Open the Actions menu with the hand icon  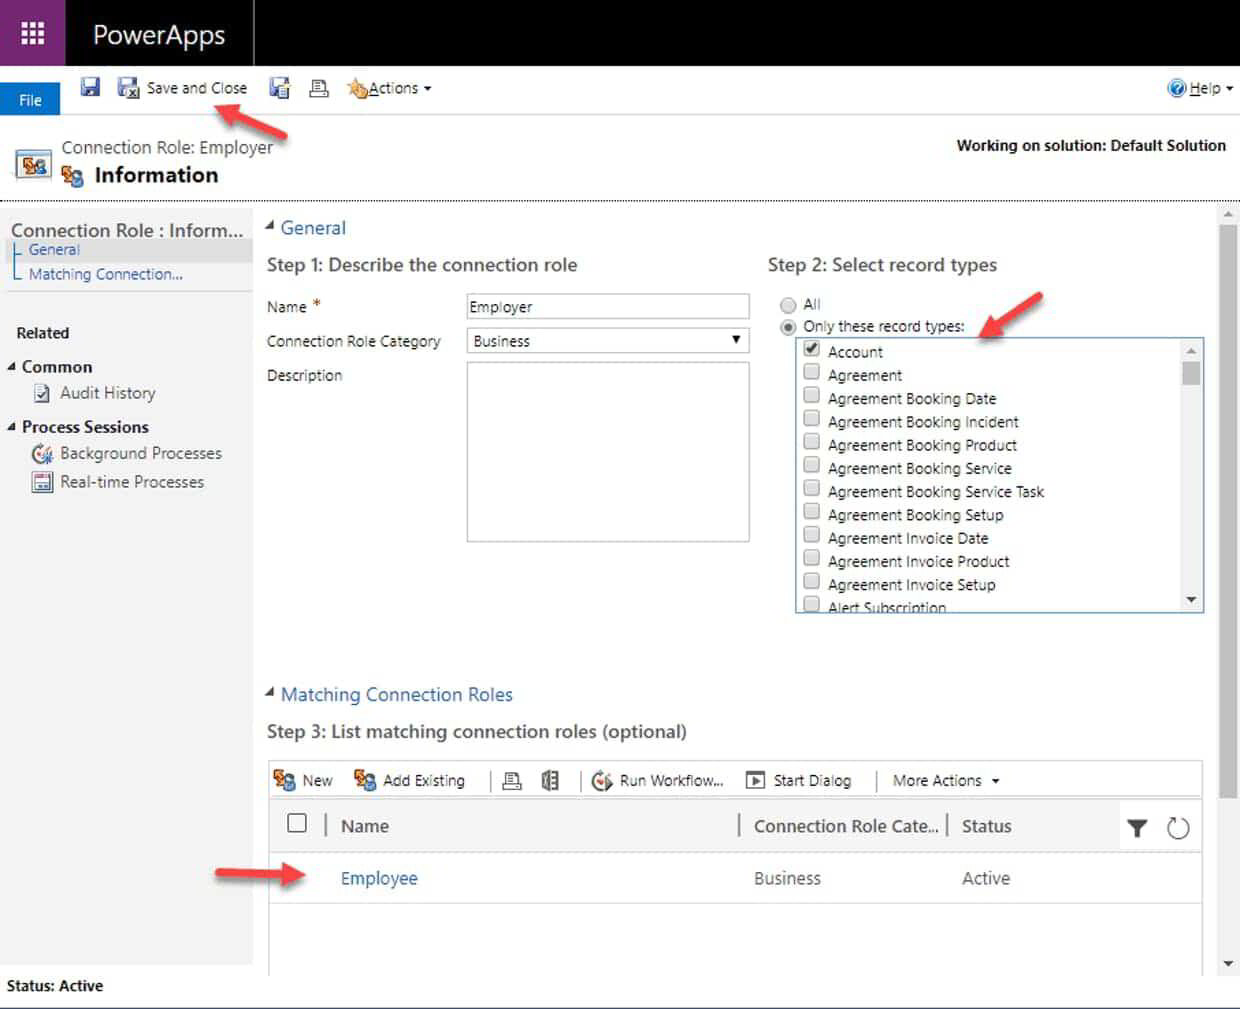click(x=388, y=88)
